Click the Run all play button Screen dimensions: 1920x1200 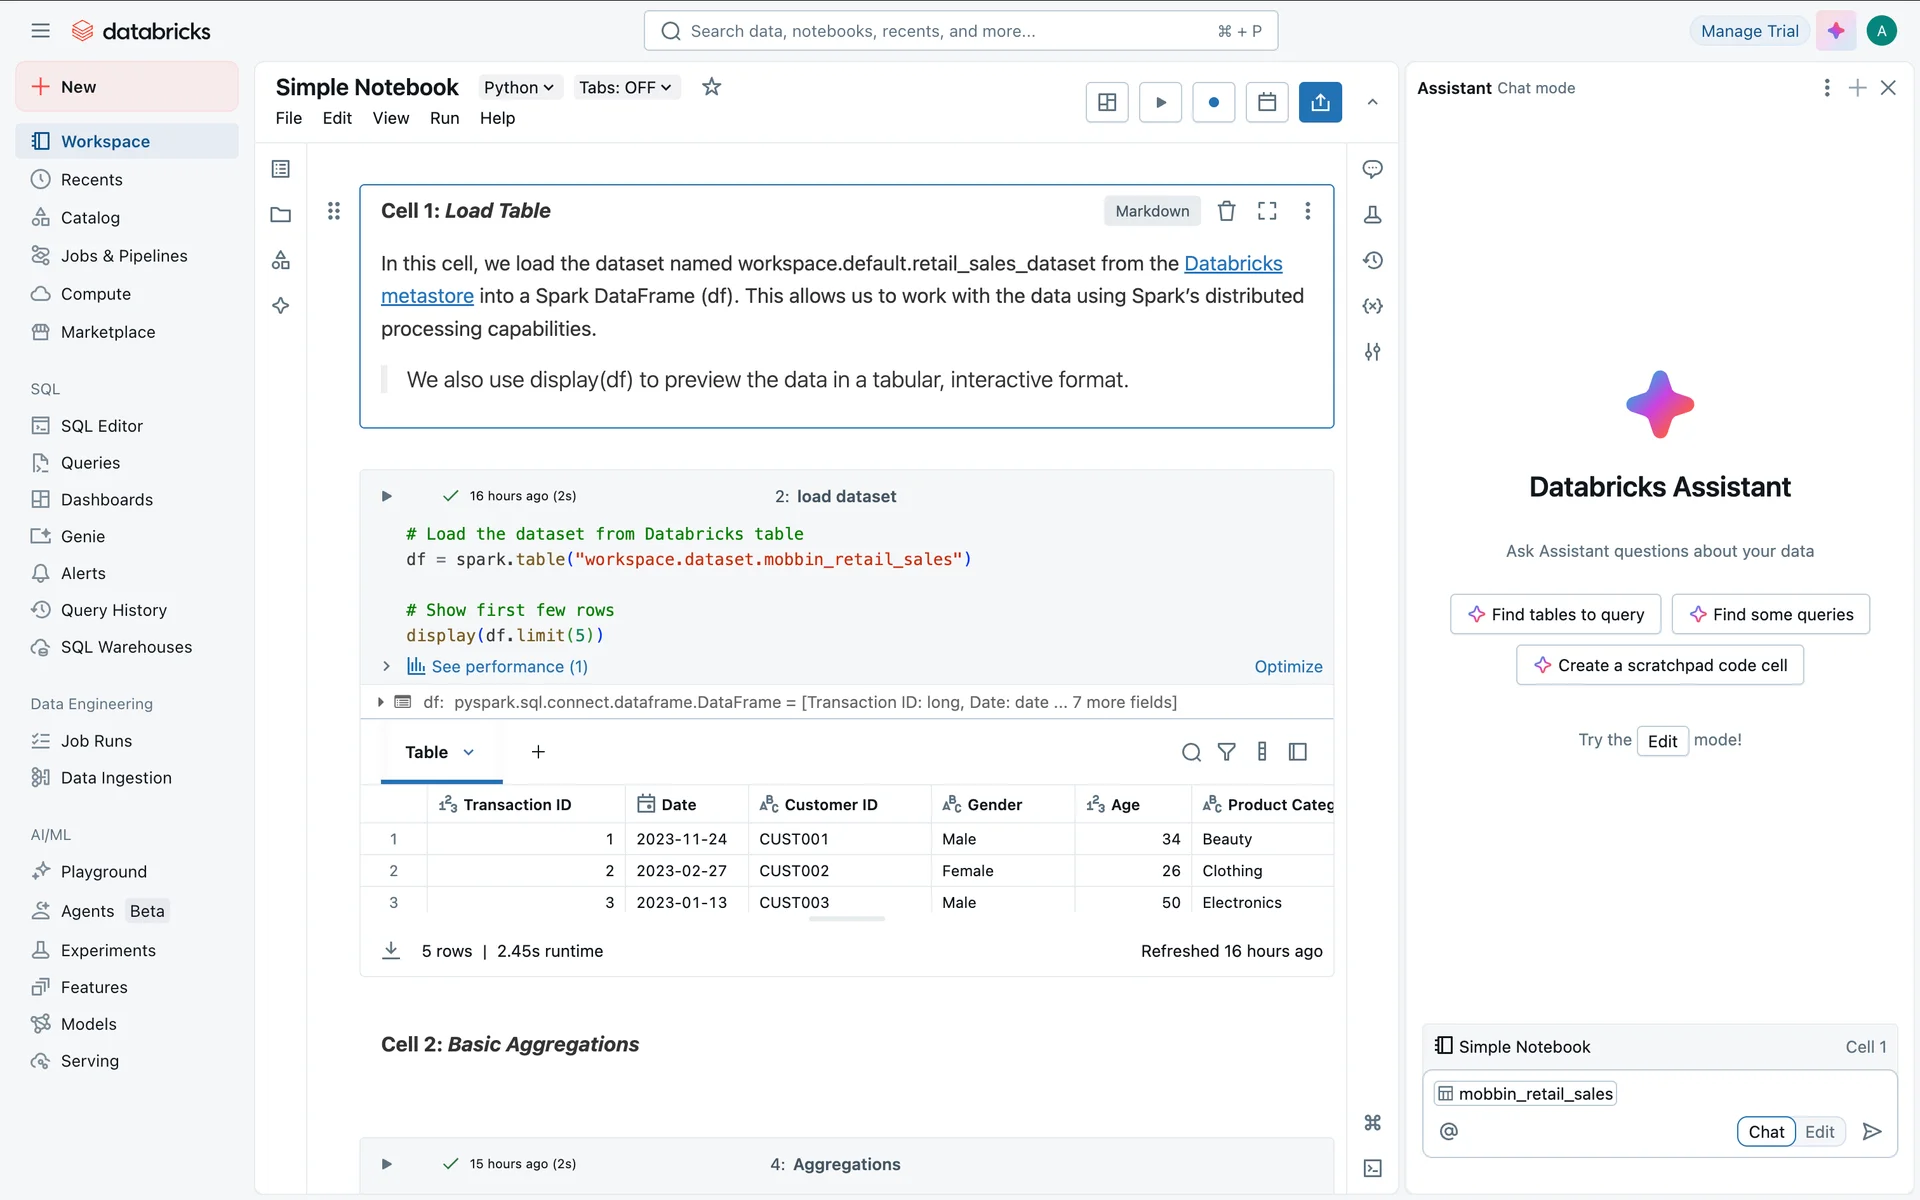(x=1160, y=102)
